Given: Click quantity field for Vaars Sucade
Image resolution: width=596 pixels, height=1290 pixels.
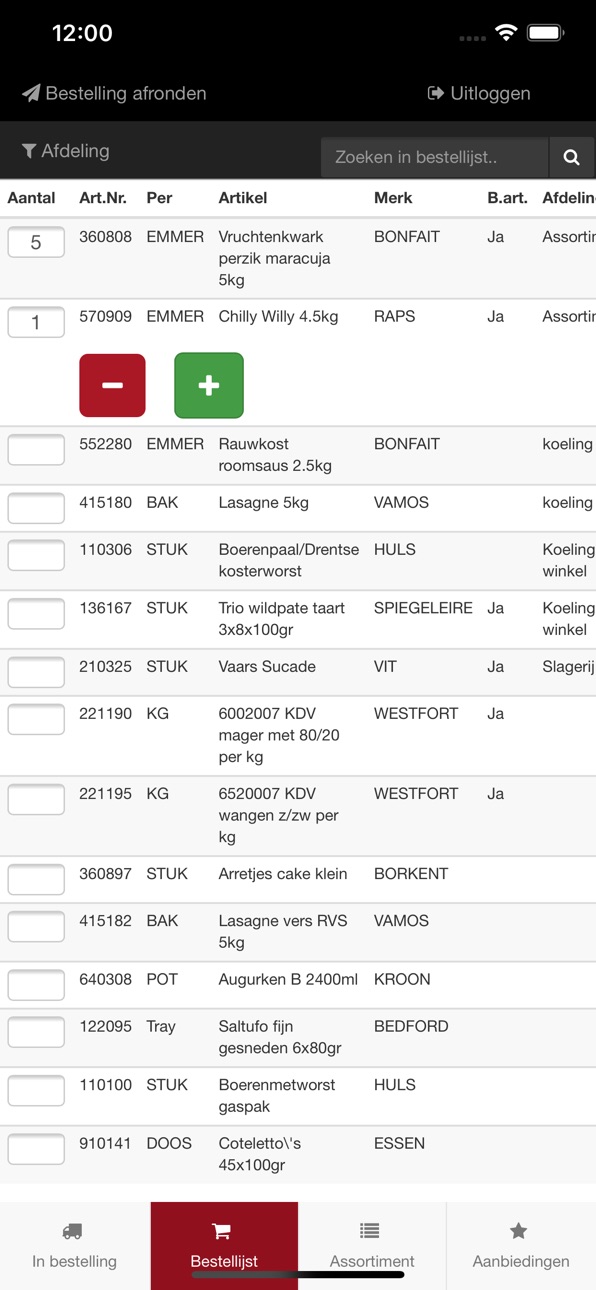Looking at the screenshot, I should 36,672.
